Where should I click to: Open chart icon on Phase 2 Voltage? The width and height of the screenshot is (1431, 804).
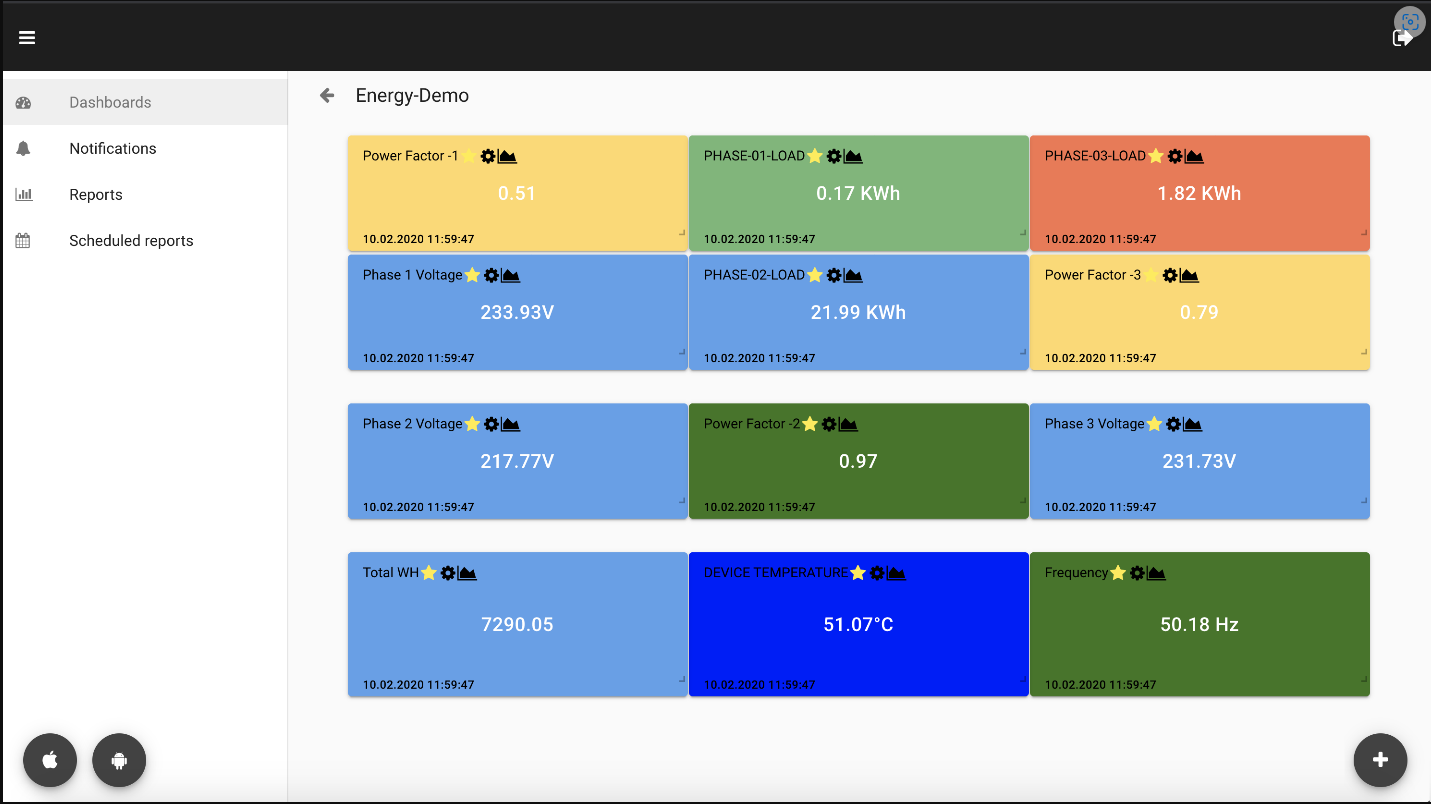click(510, 424)
